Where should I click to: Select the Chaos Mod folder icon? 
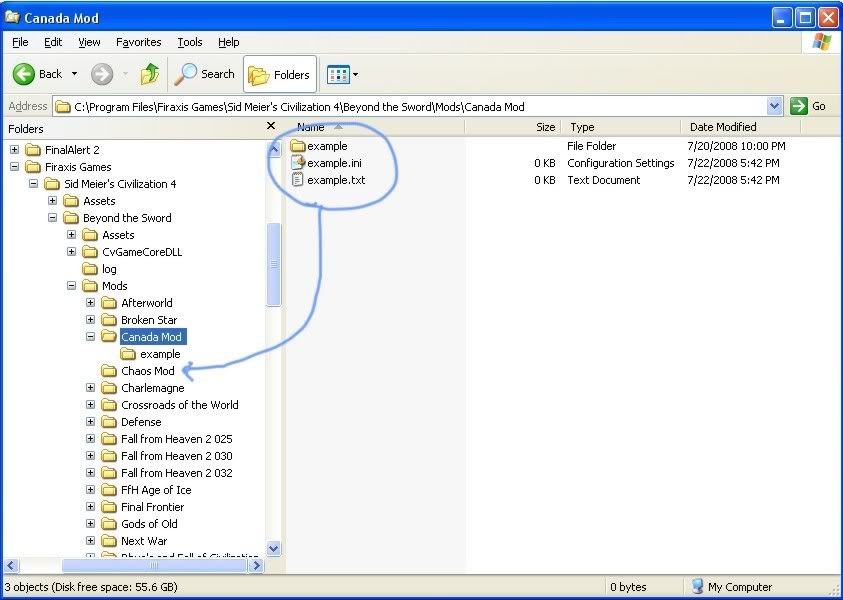coord(109,370)
